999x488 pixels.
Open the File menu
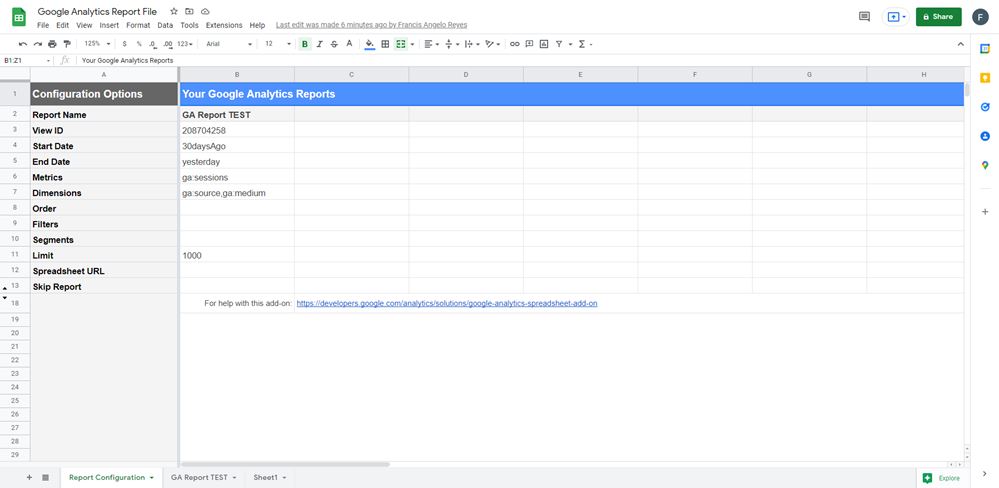(x=43, y=25)
